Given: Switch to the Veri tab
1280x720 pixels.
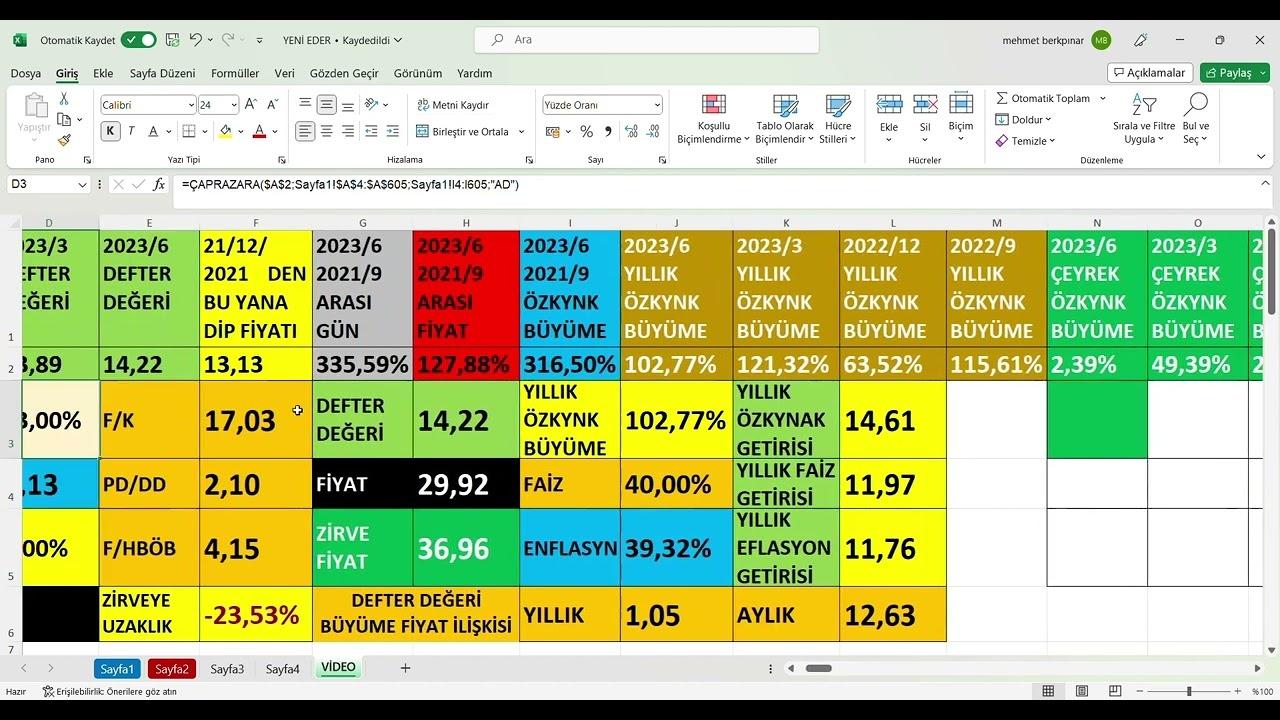Looking at the screenshot, I should [284, 73].
